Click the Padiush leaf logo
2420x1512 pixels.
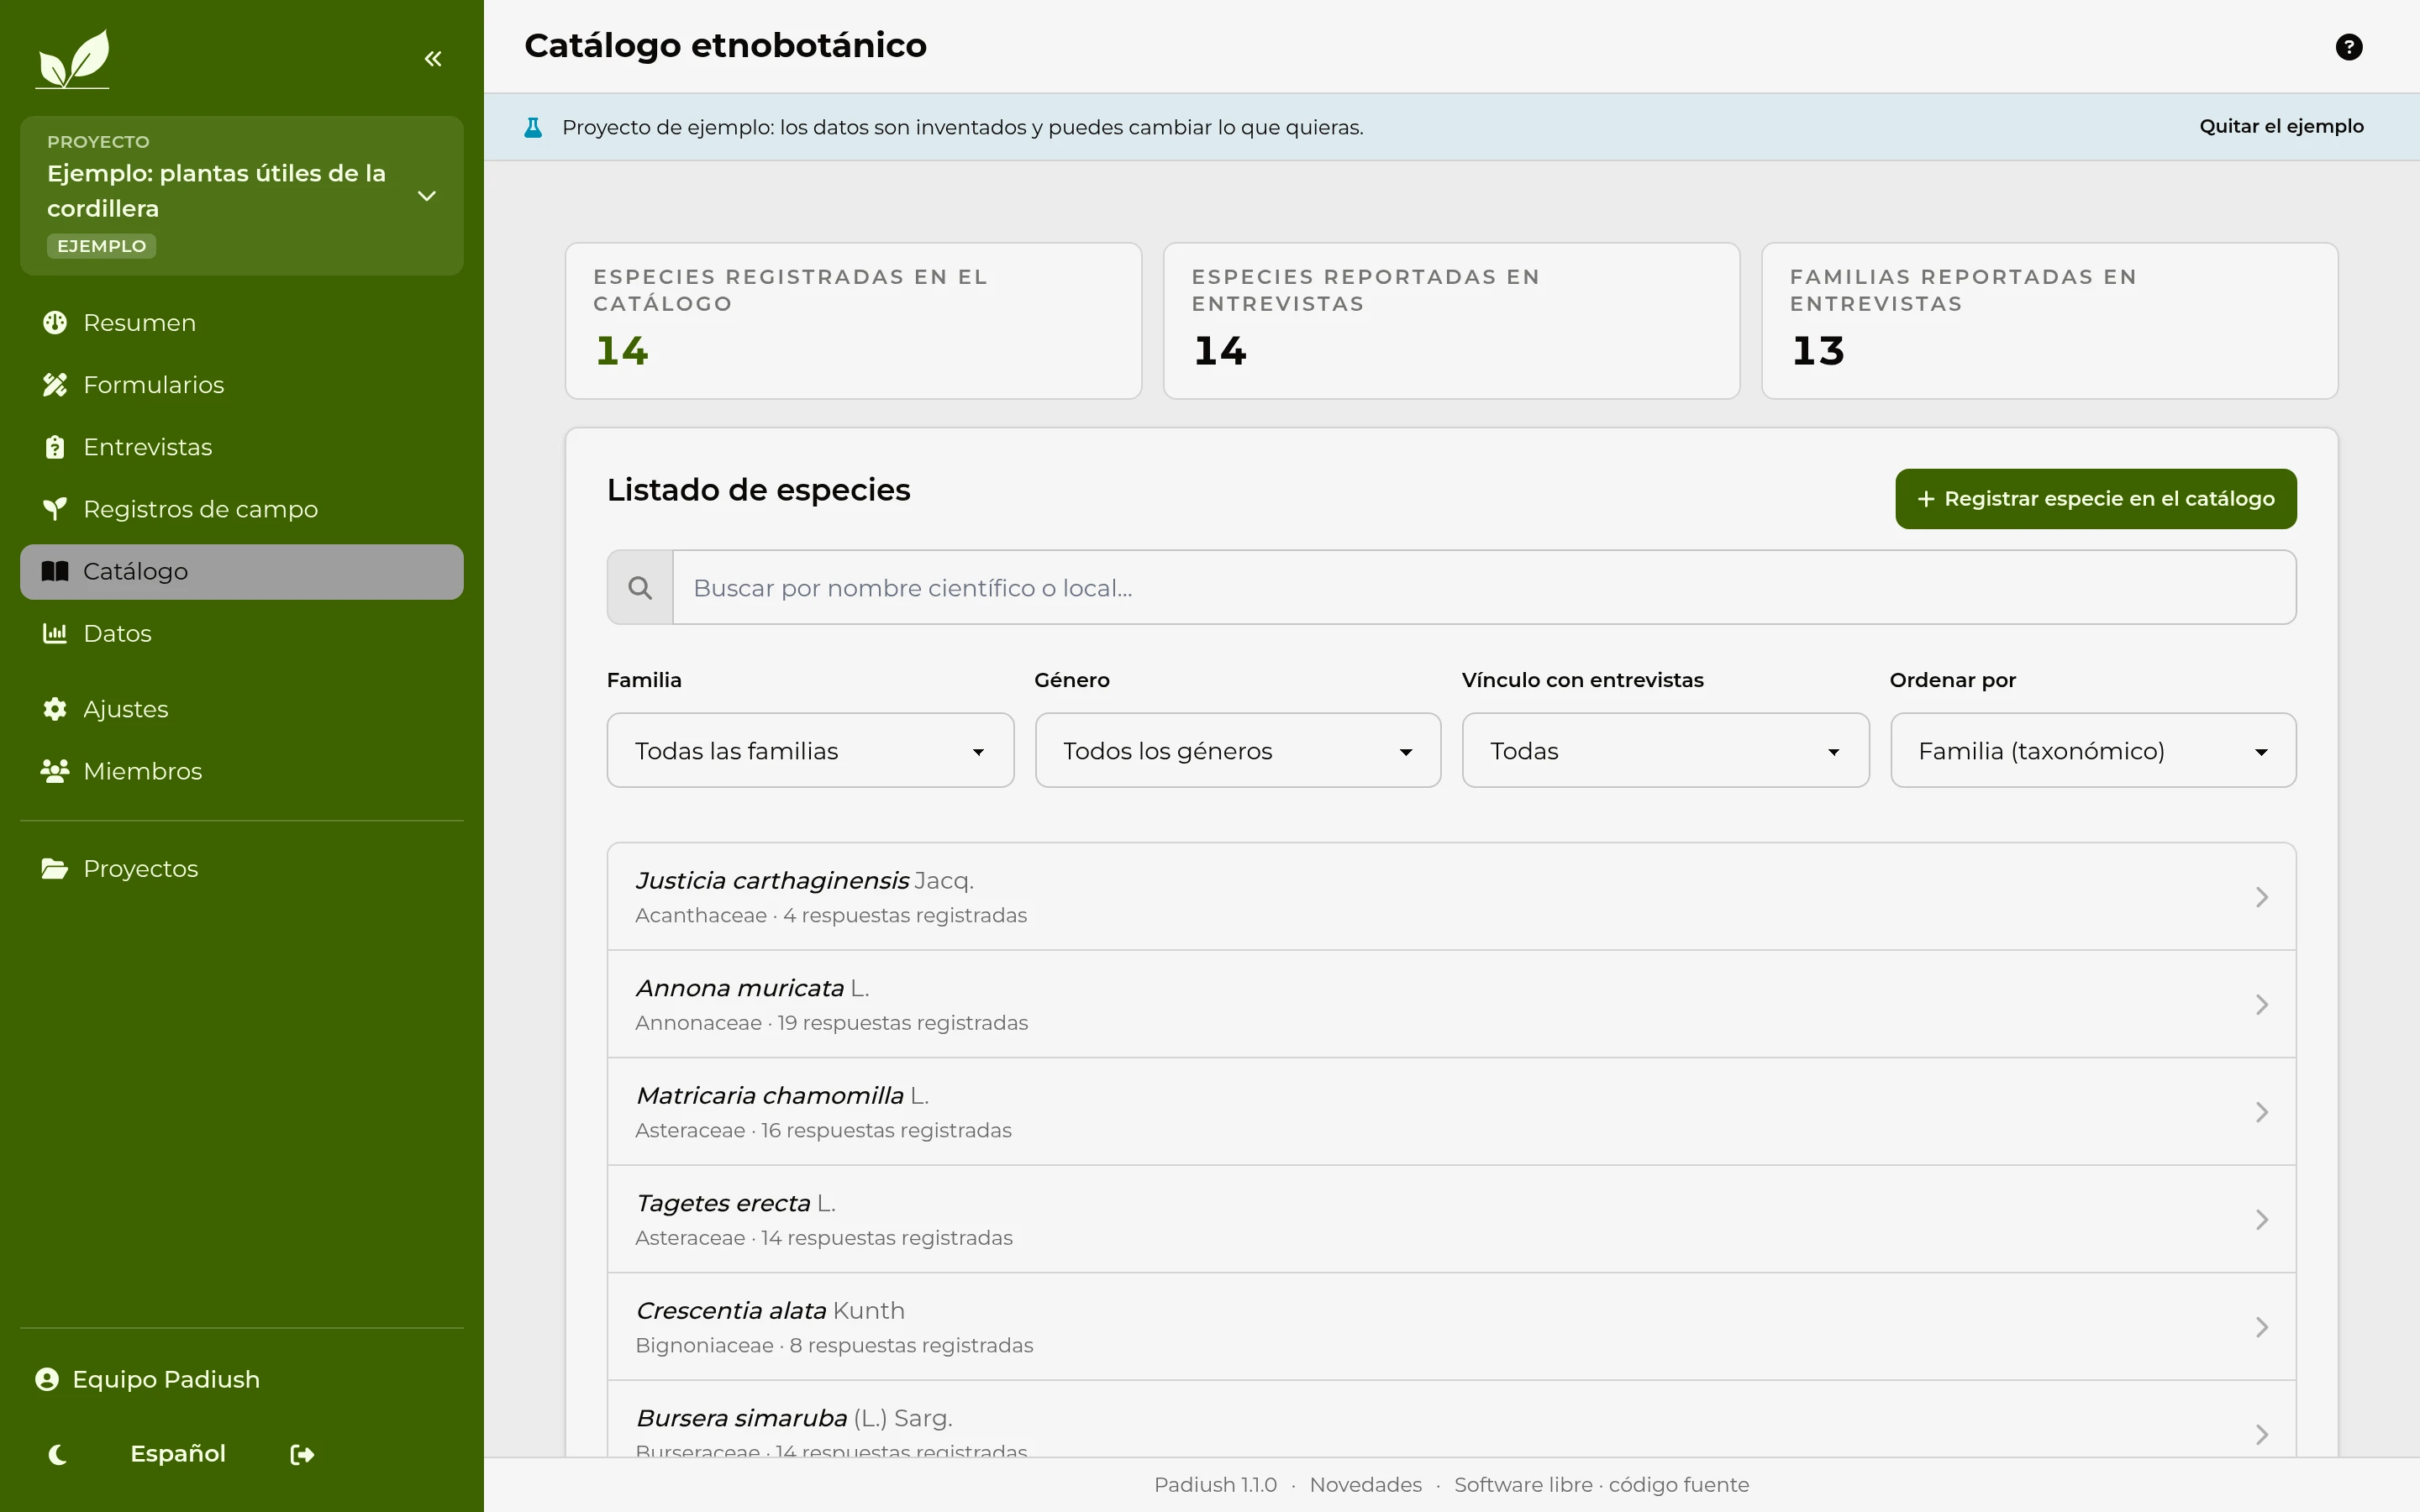[x=73, y=59]
